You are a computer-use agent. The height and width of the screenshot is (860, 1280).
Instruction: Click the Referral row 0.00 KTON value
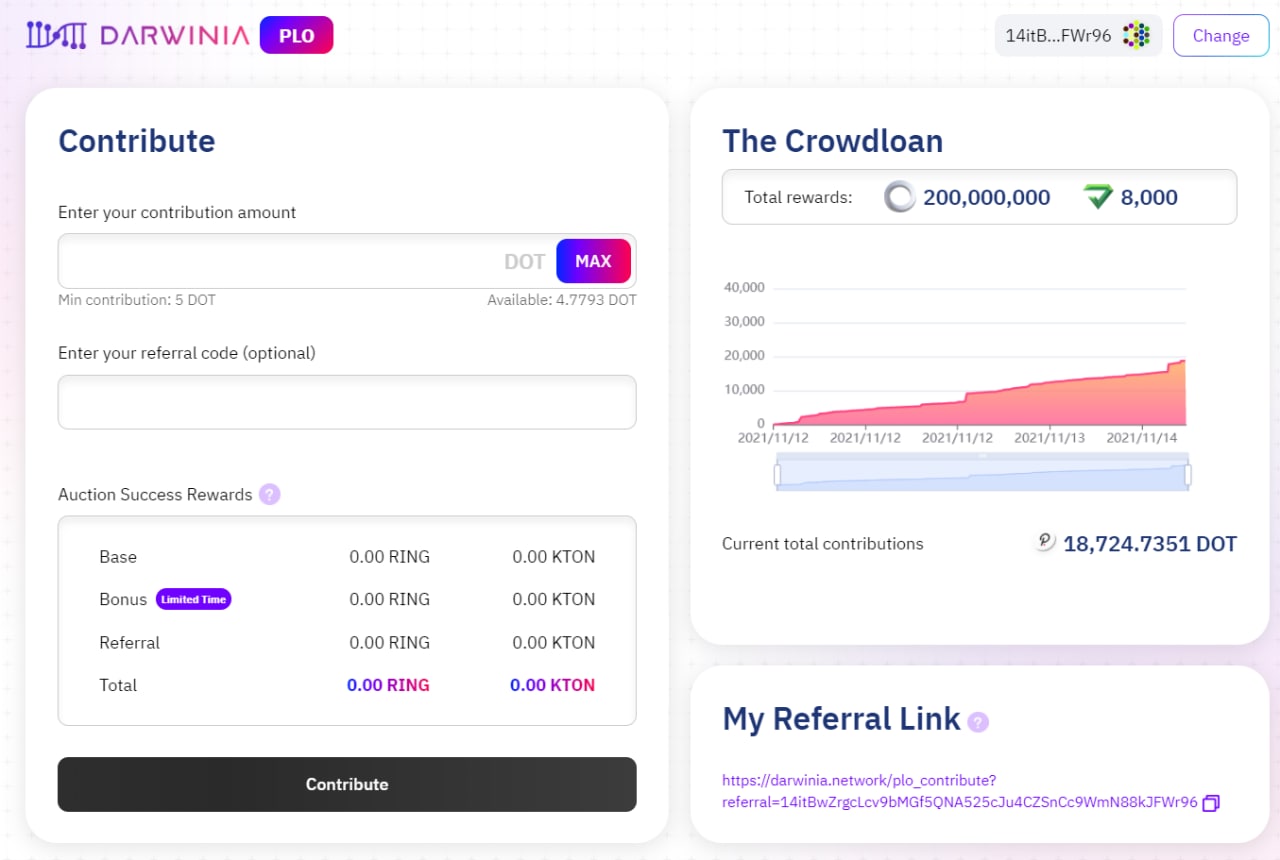coord(554,642)
